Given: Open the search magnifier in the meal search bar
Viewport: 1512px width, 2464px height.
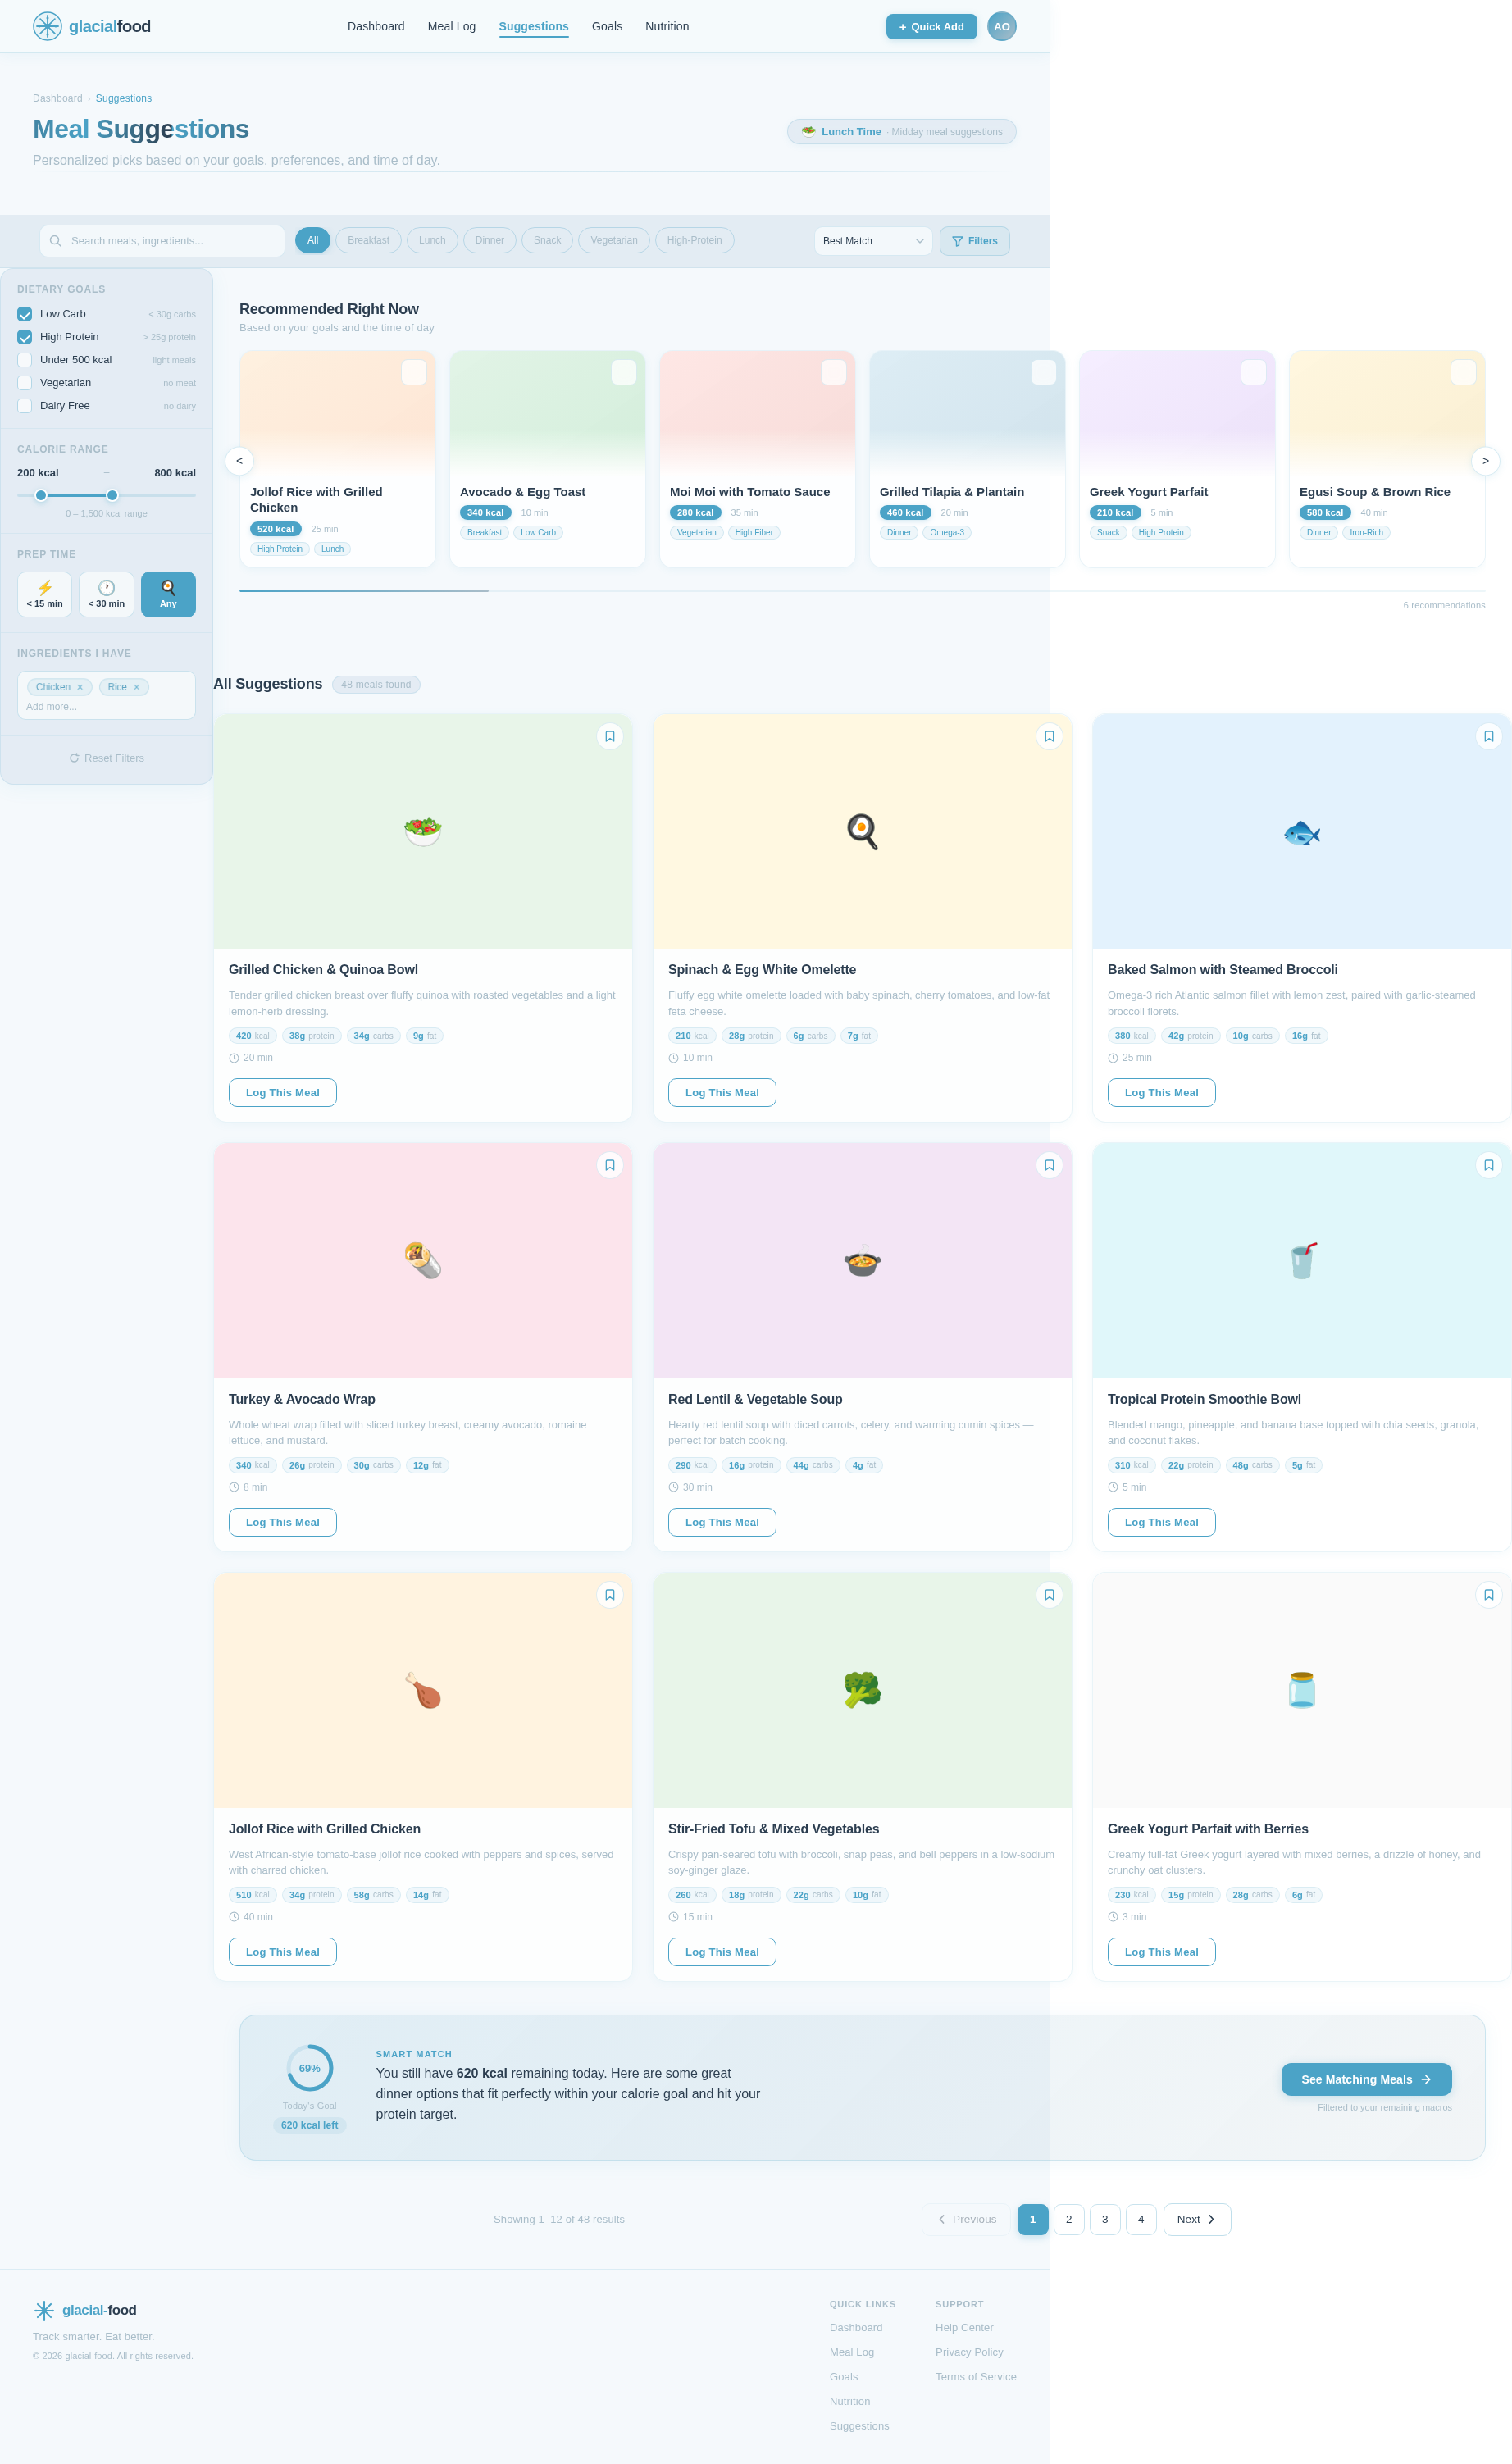Looking at the screenshot, I should [x=56, y=240].
